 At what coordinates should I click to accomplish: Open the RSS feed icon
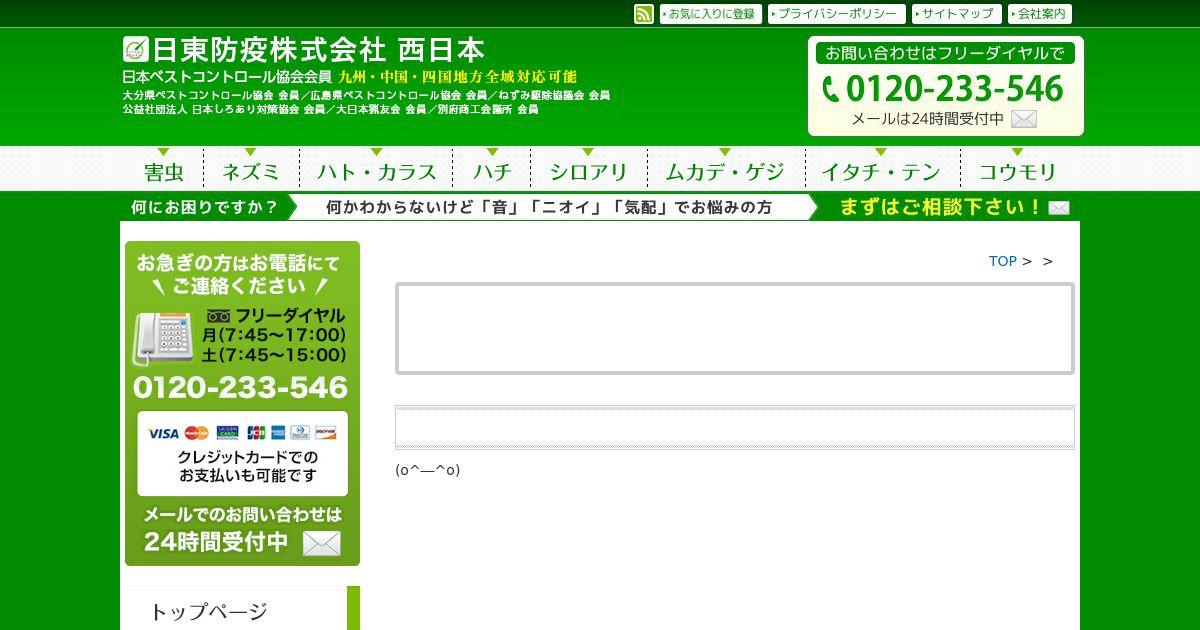[644, 14]
